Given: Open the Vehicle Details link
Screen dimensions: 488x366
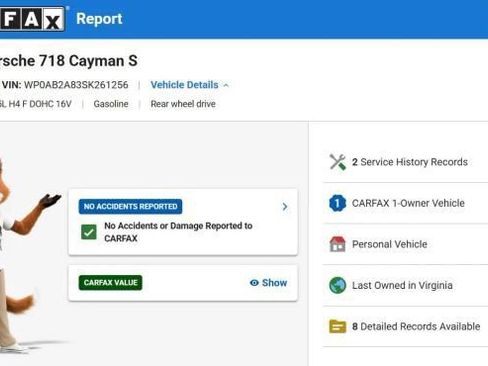Looking at the screenshot, I should point(184,85).
